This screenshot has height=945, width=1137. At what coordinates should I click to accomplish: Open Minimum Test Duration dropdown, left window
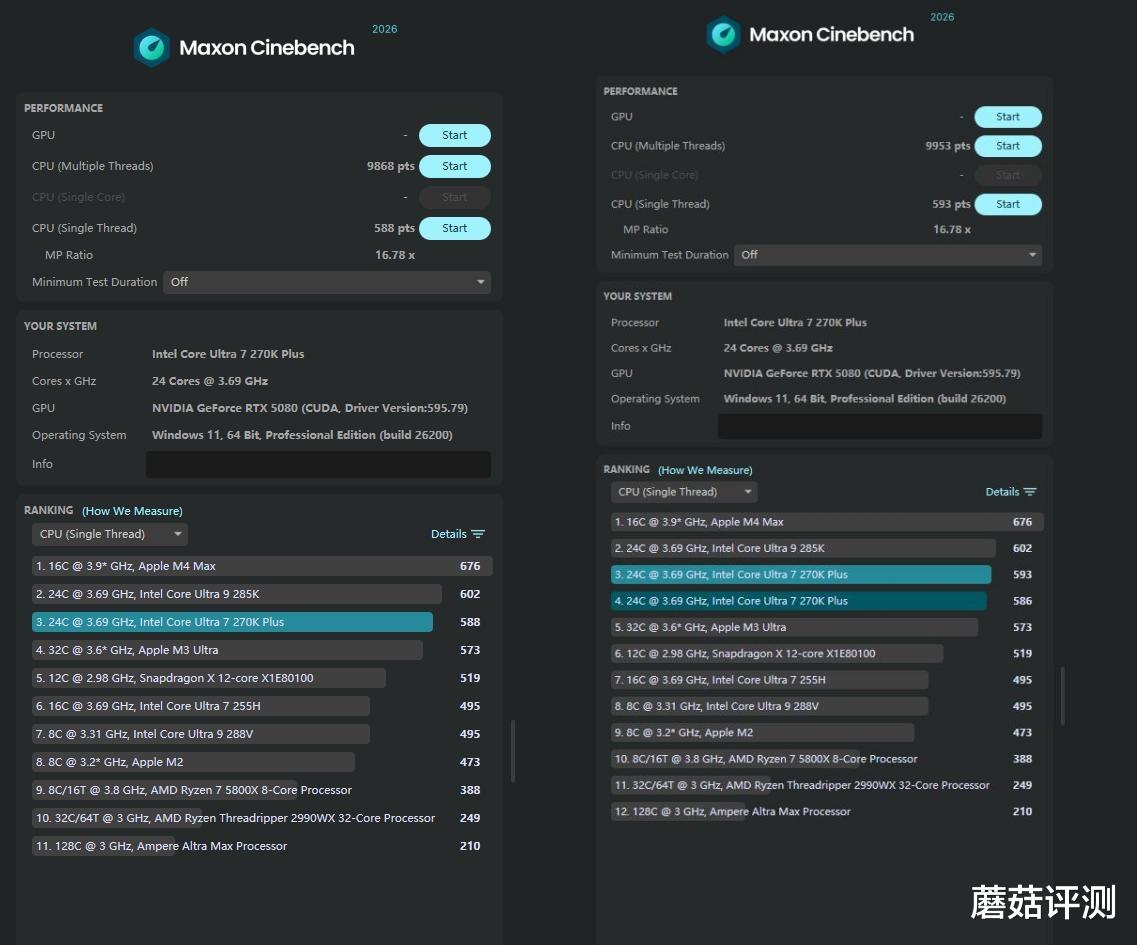click(x=327, y=282)
